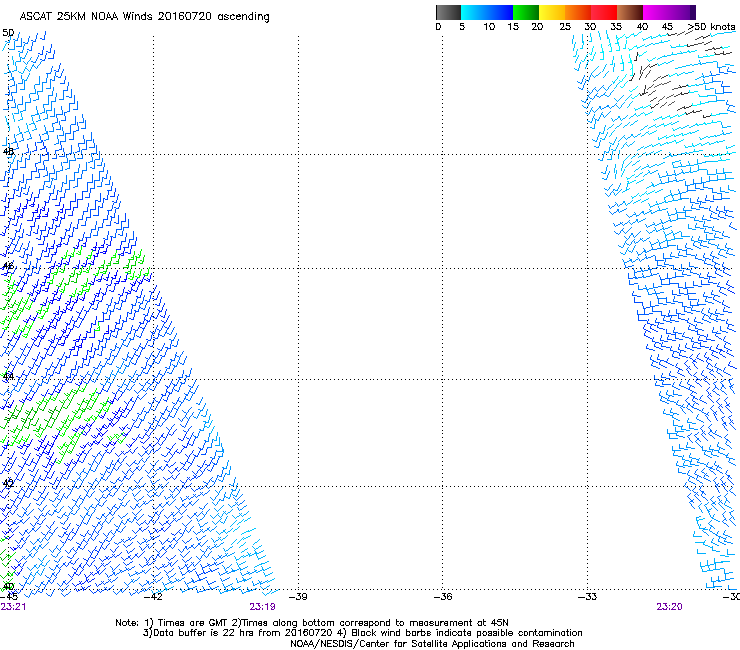Click the legend label '25'
740x650 pixels.
tap(565, 27)
